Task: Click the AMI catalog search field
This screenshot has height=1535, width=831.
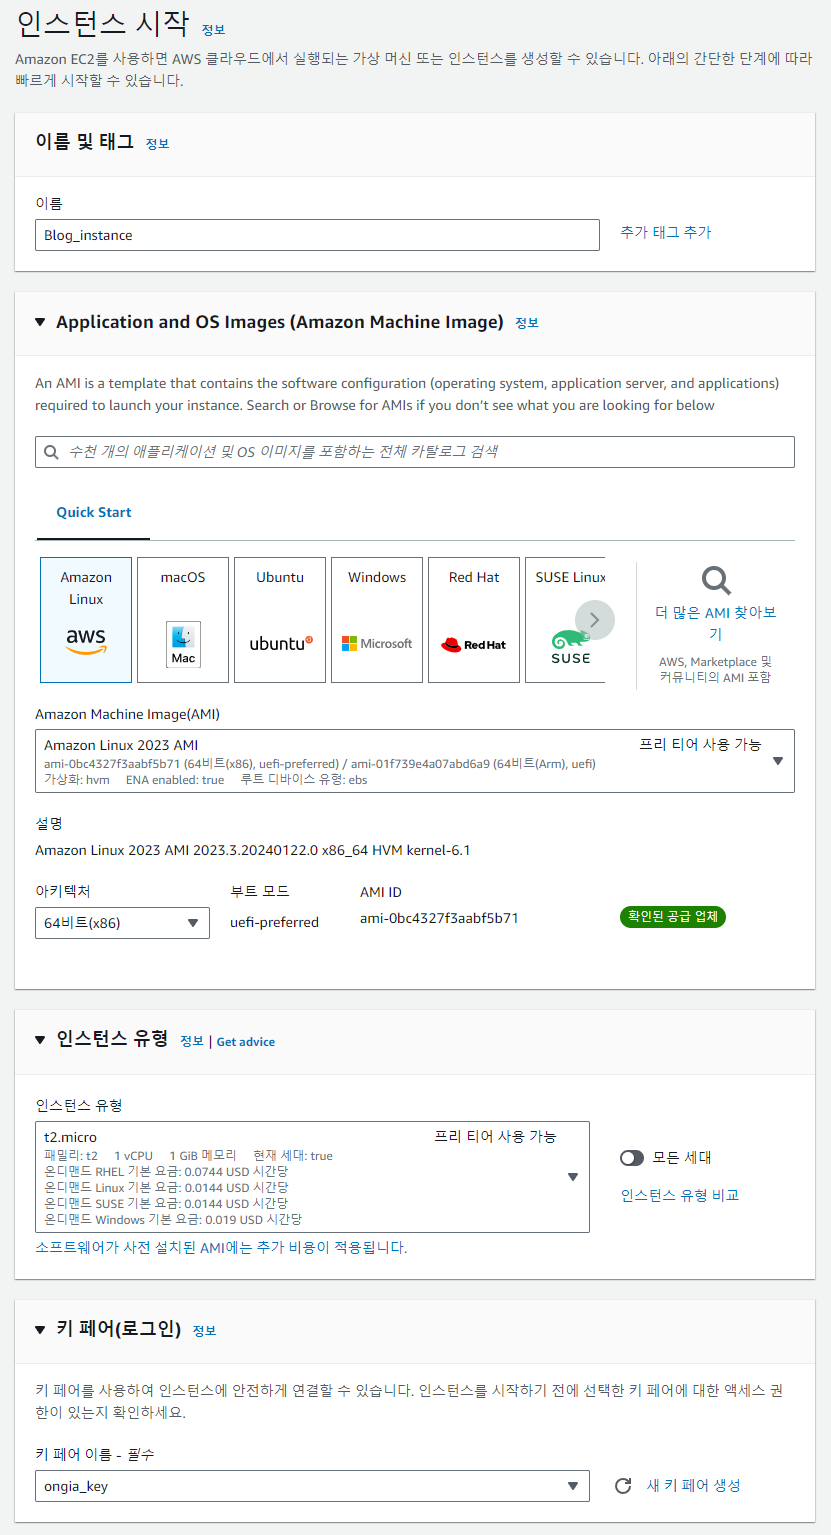Action: (x=415, y=452)
